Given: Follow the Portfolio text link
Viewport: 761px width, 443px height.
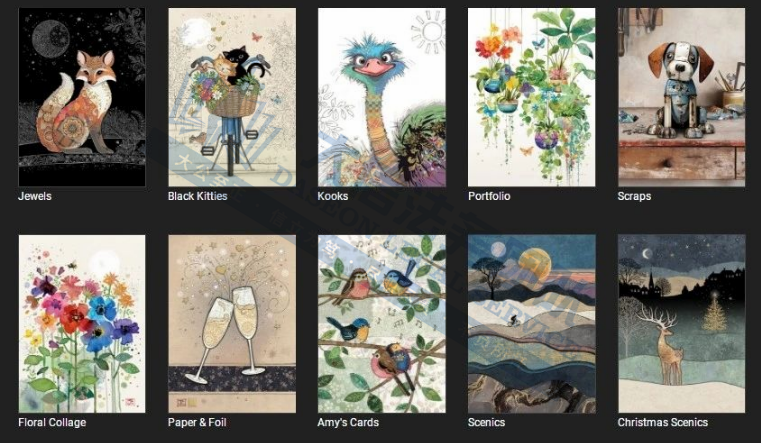Looking at the screenshot, I should 489,196.
